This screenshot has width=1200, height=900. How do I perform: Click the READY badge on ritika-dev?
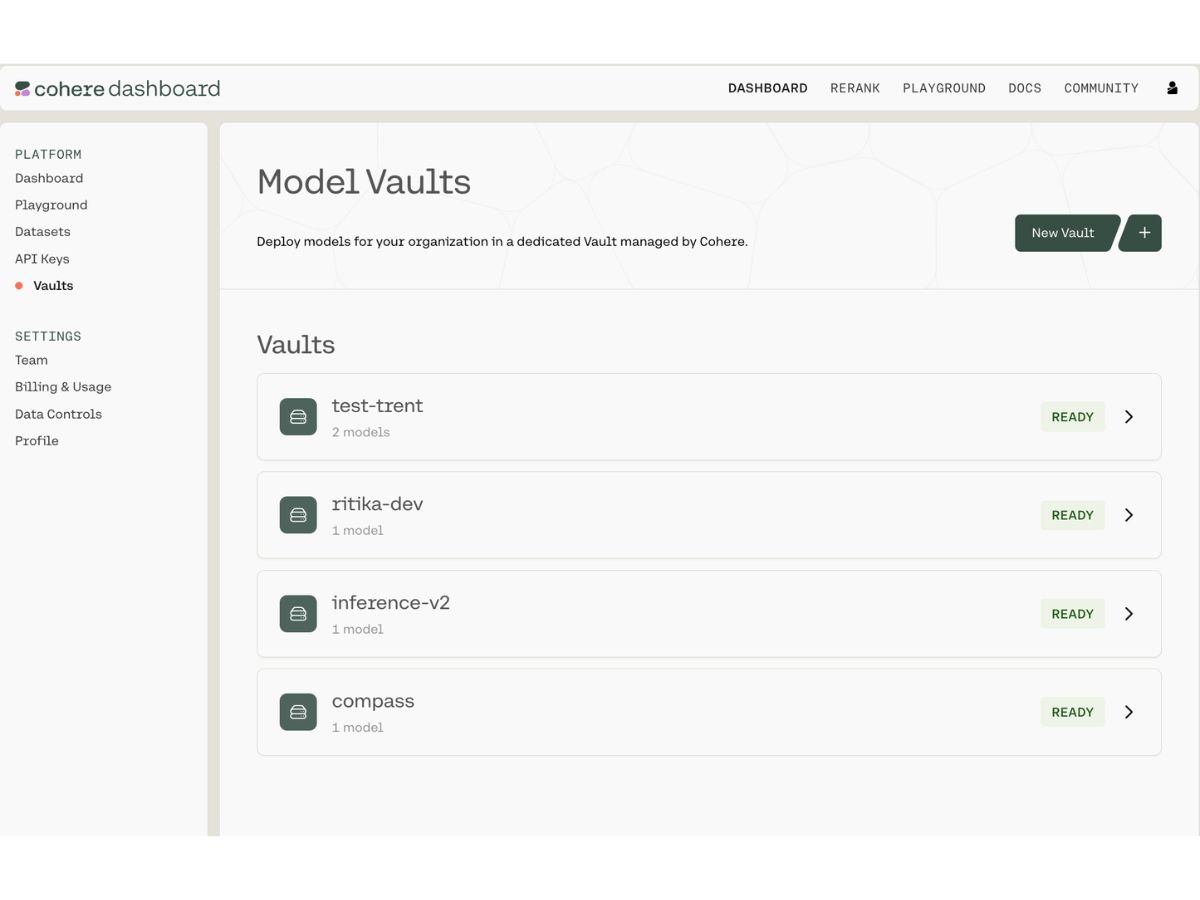pos(1072,515)
